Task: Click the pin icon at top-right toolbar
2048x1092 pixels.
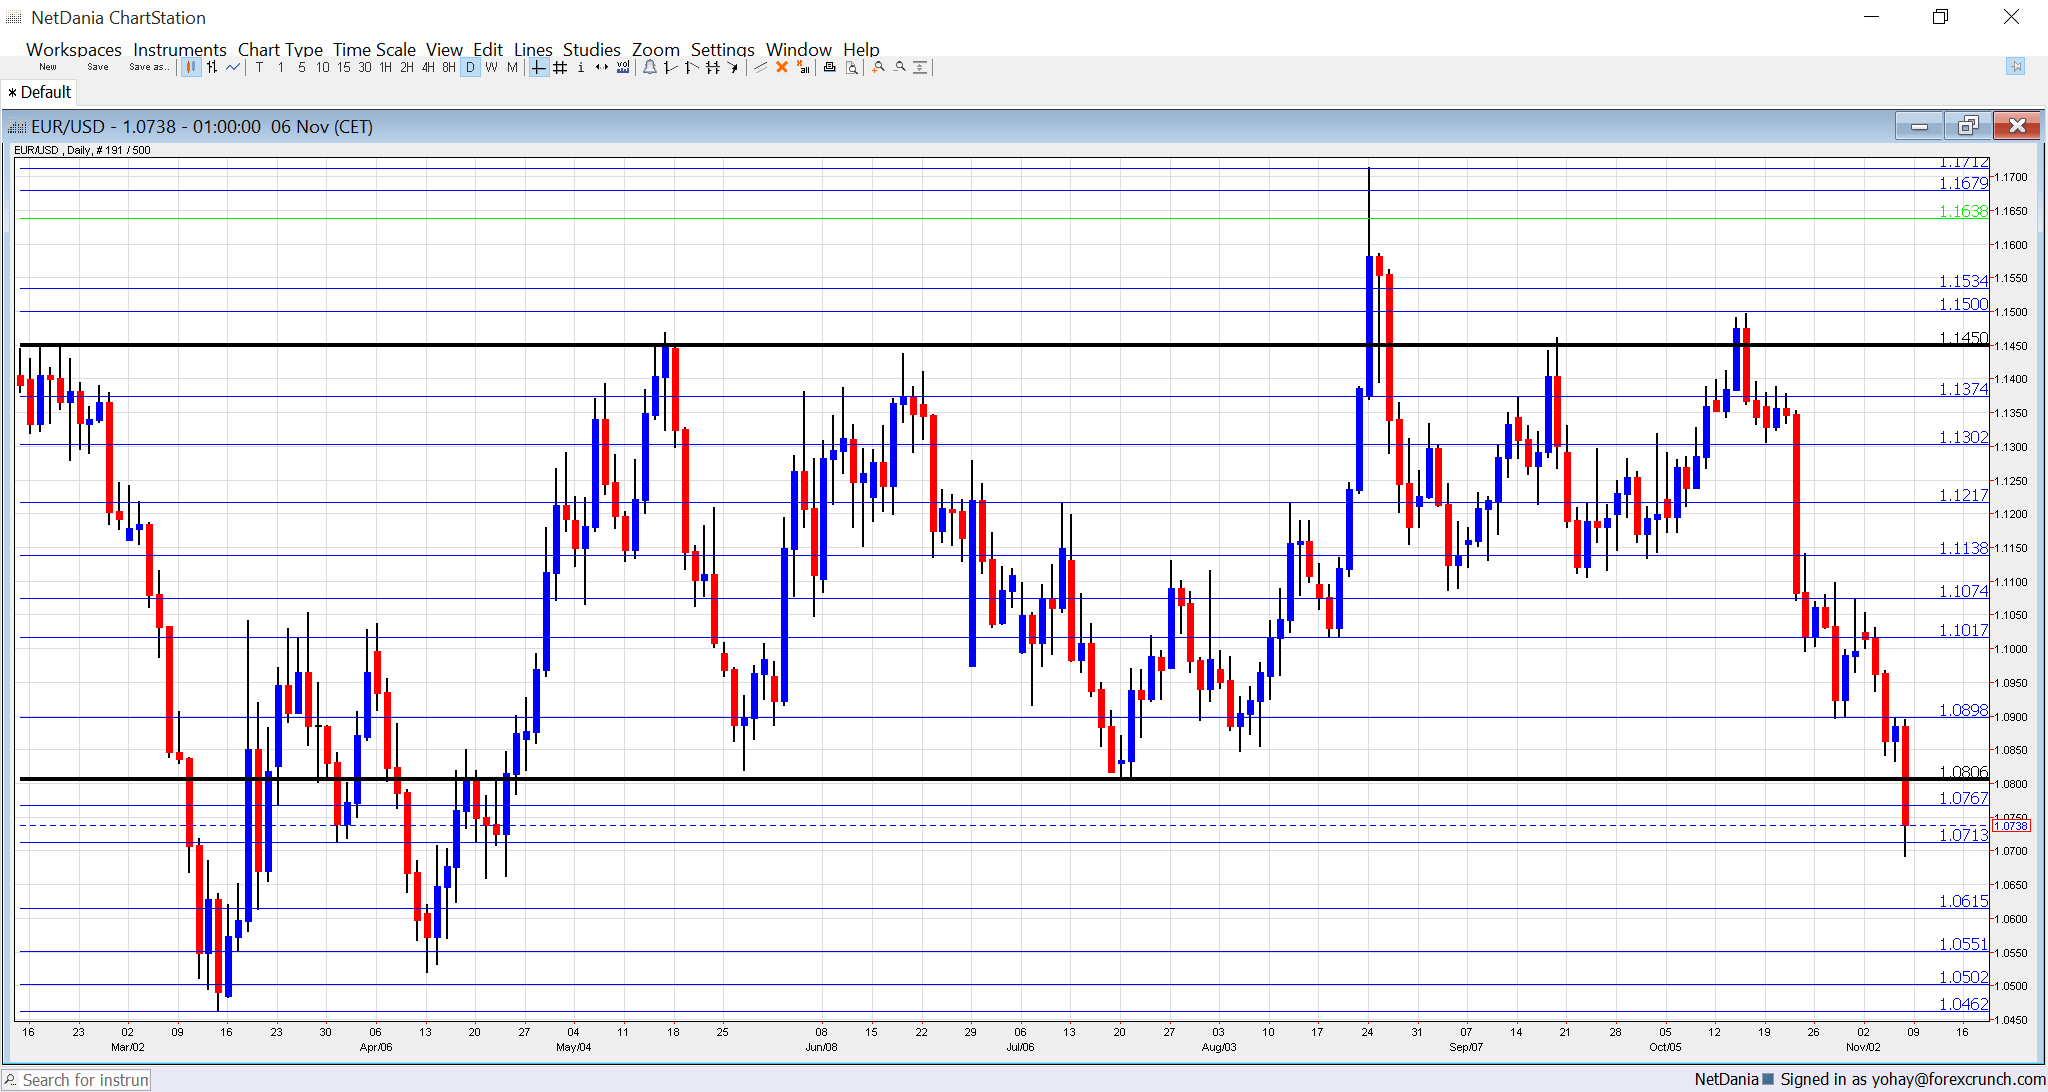Action: point(2015,66)
